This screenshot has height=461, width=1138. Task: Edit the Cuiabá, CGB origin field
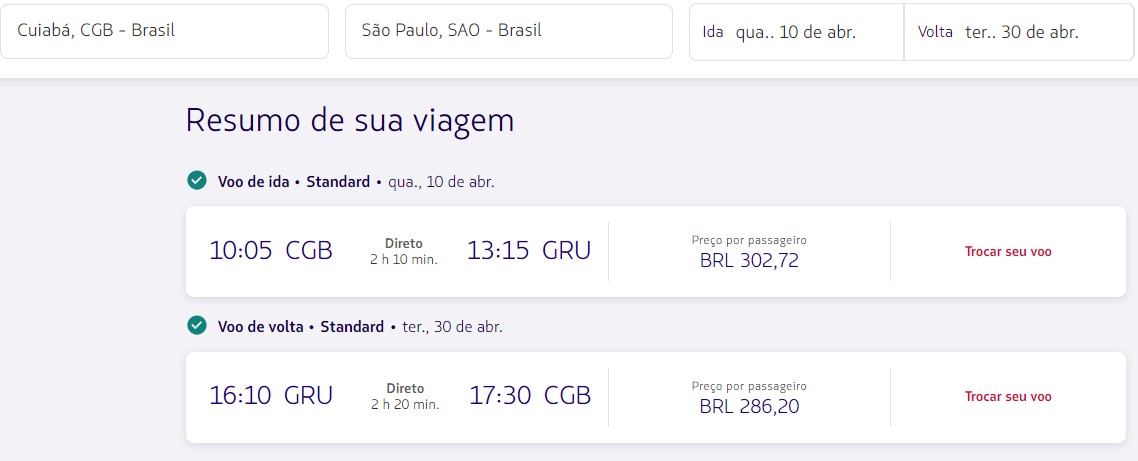coord(165,31)
